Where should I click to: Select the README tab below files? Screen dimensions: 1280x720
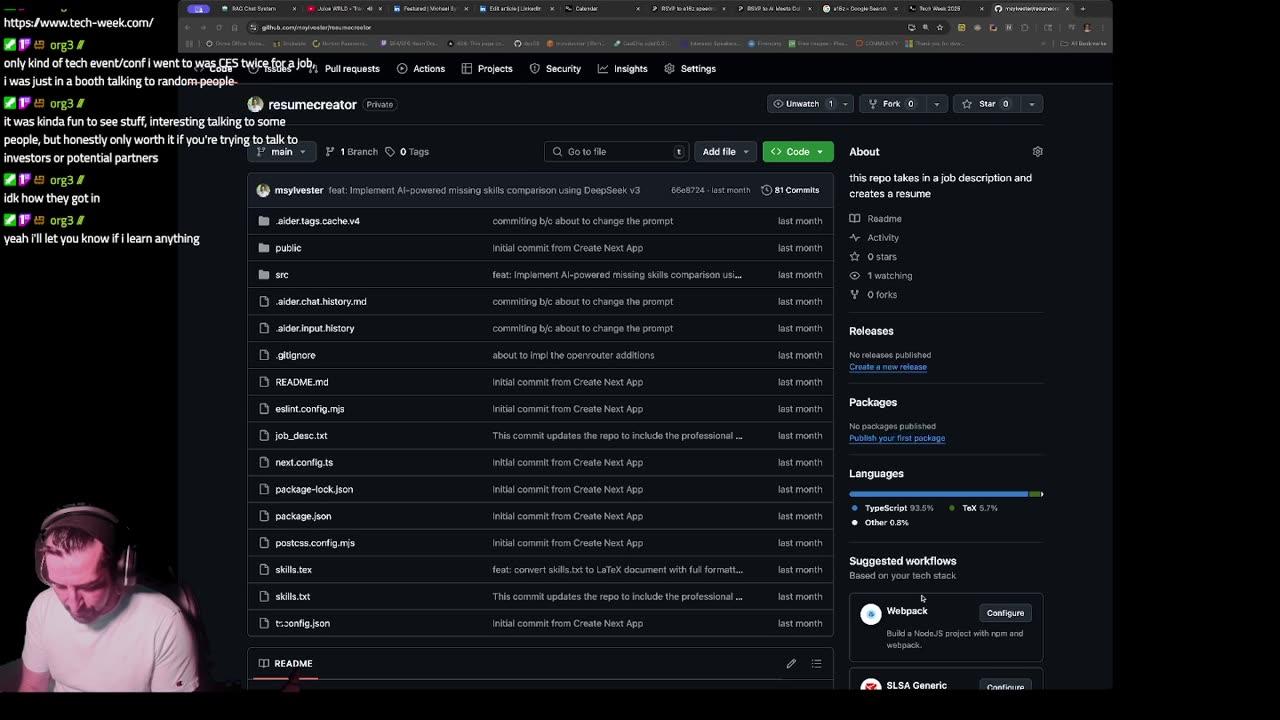(x=286, y=664)
